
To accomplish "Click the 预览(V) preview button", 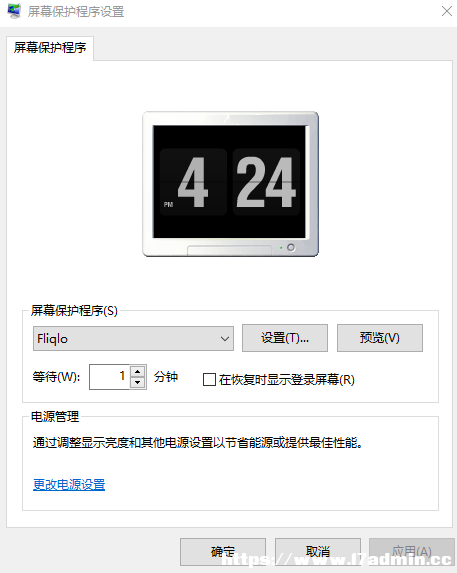I will coord(380,338).
